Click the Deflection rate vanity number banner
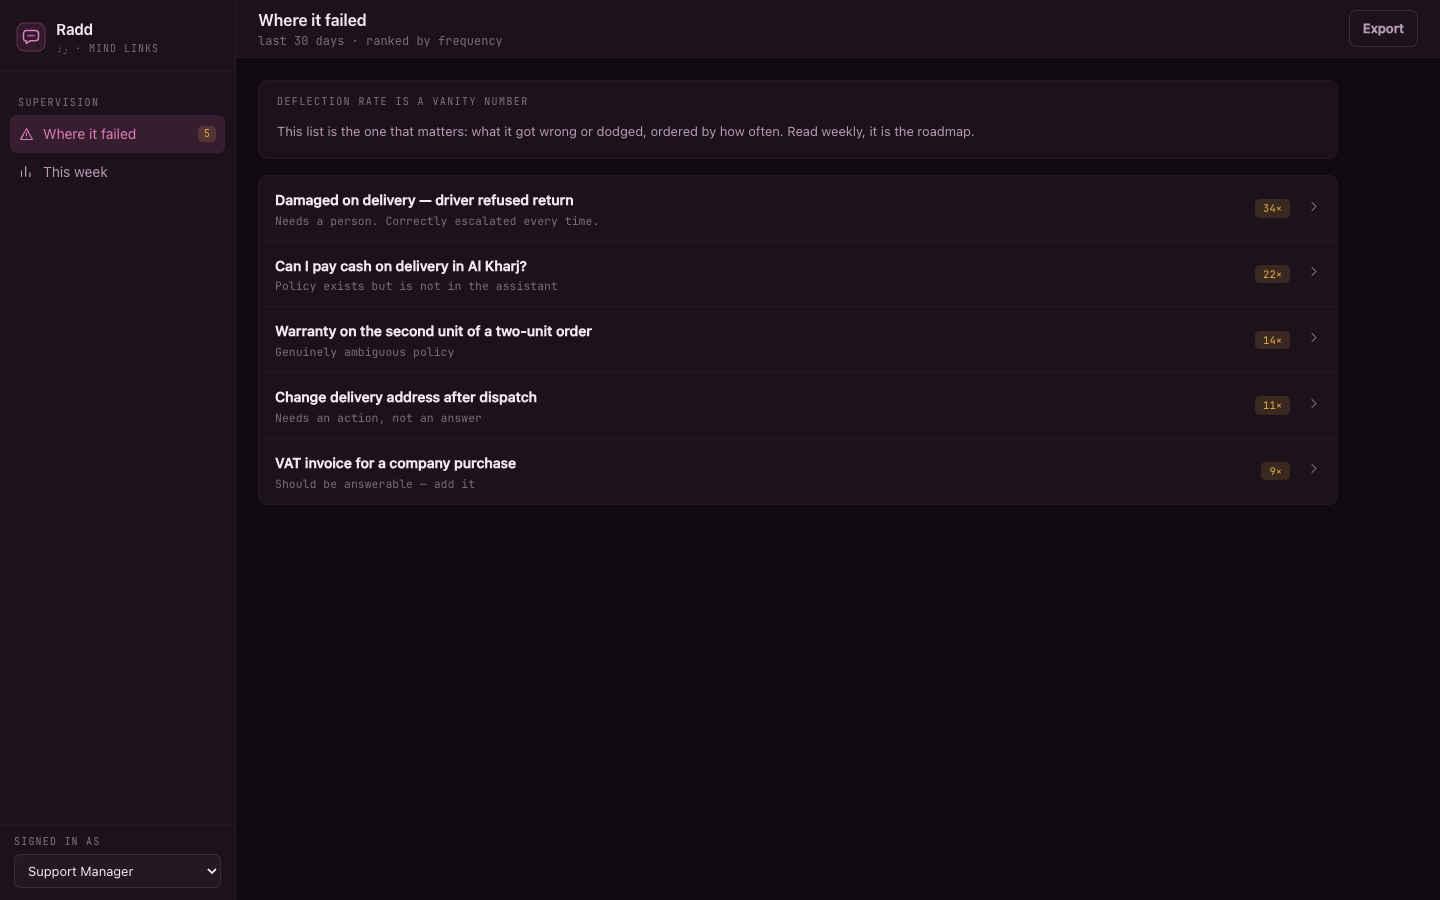 pos(798,120)
